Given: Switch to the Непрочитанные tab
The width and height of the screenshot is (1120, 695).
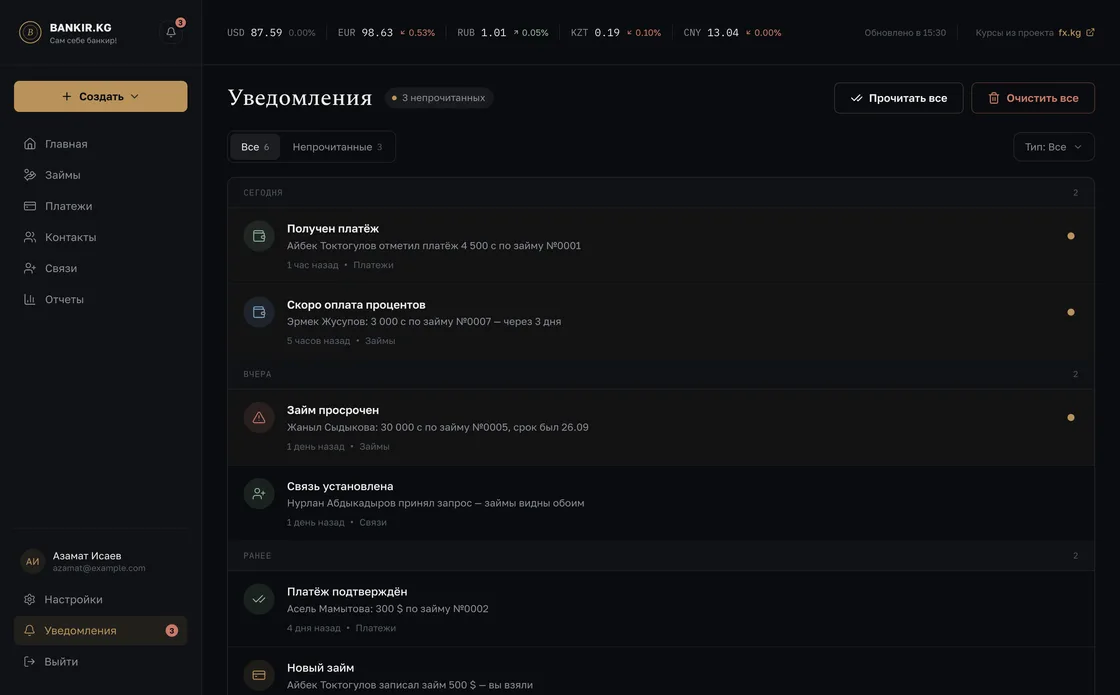Looking at the screenshot, I should tap(337, 147).
